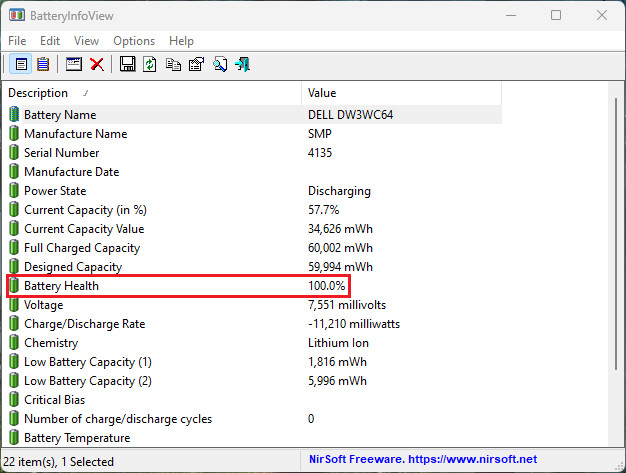Select the Charge/Discharge Rate row
Viewport: 626px width, 473px height.
[x=254, y=324]
